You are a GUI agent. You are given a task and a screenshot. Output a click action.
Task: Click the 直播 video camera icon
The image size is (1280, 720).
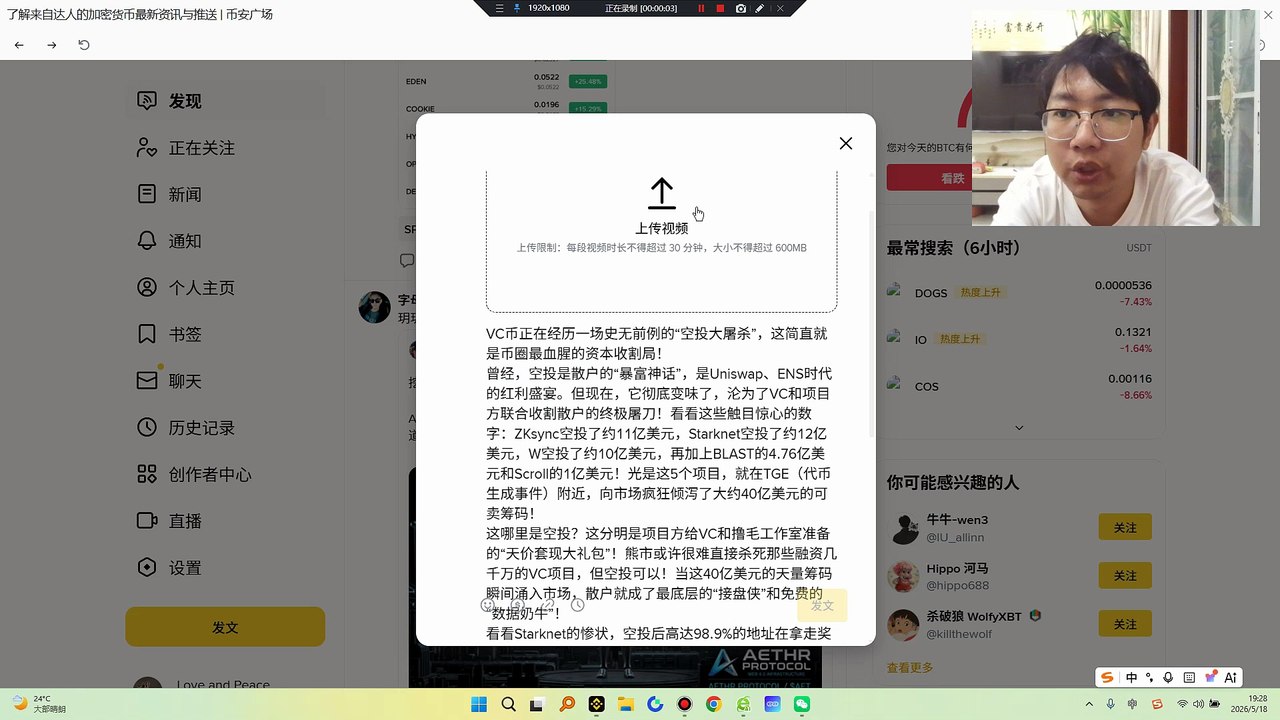click(x=147, y=521)
